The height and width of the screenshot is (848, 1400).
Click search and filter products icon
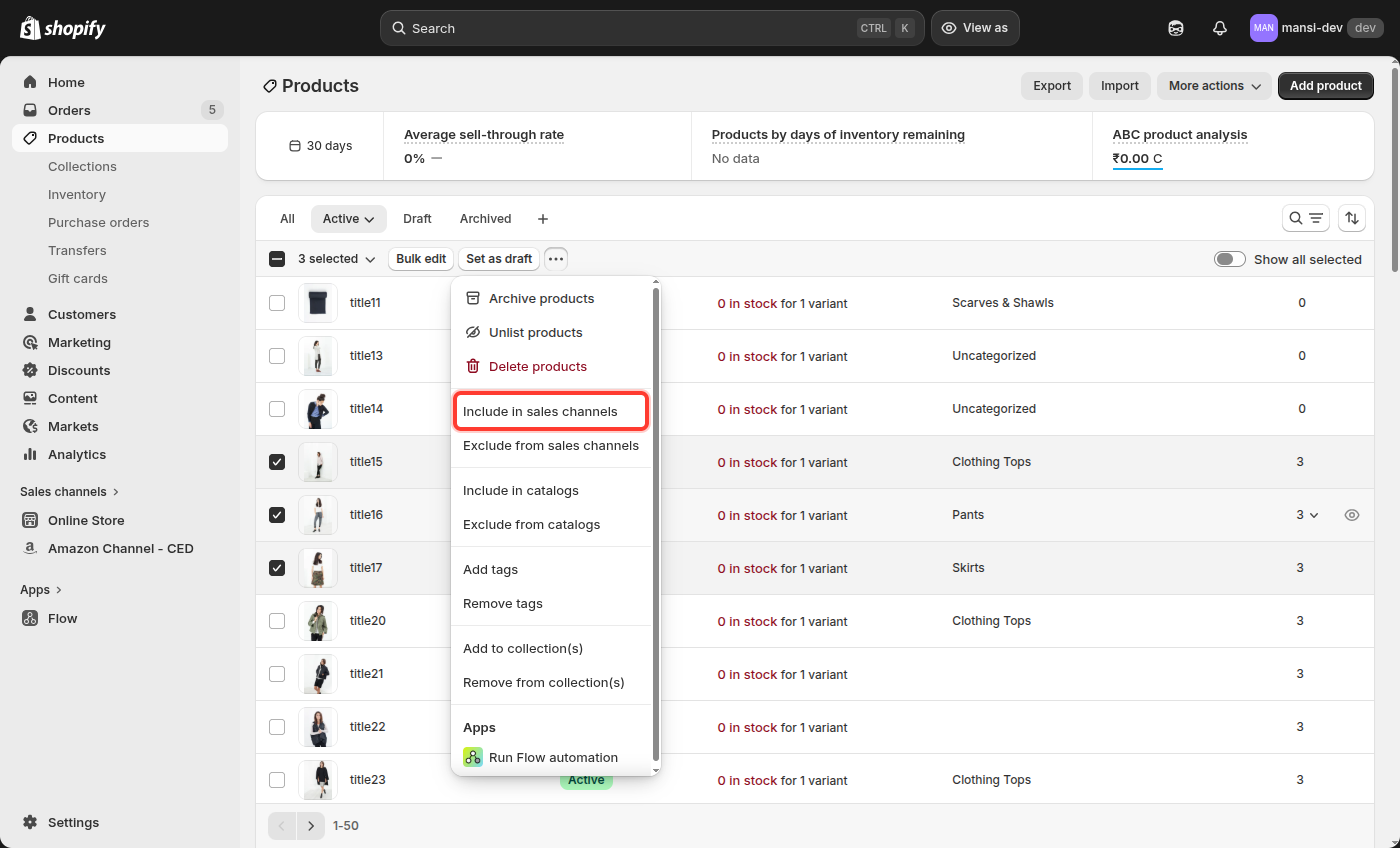(x=1306, y=218)
